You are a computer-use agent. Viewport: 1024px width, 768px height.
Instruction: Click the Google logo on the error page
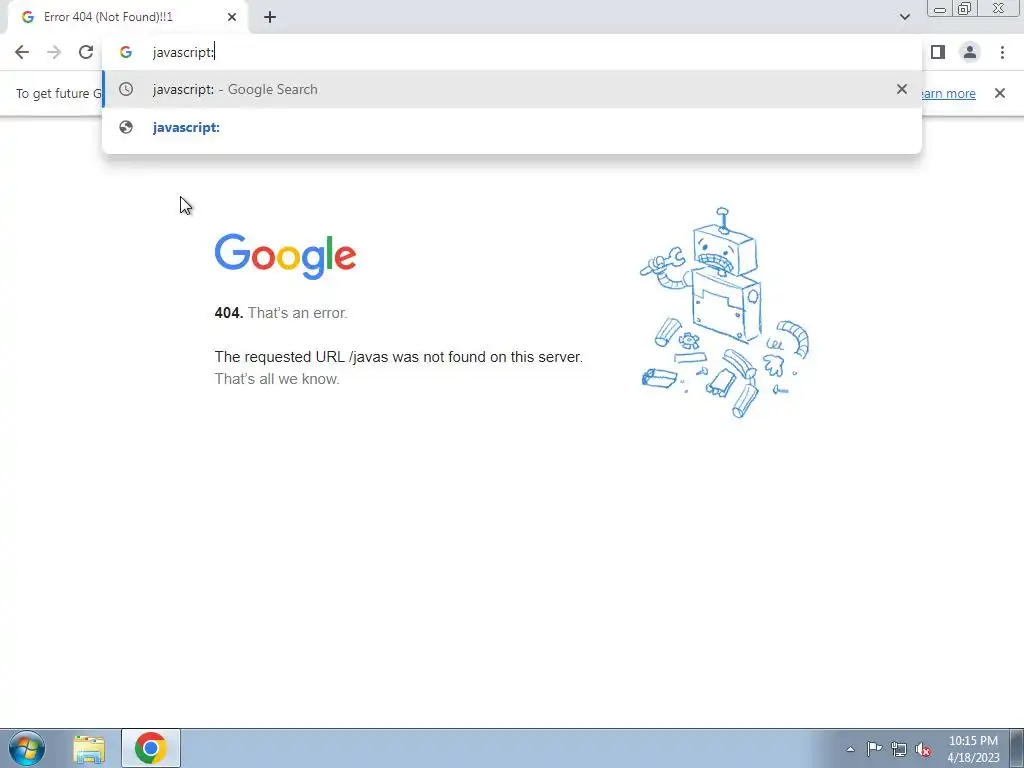285,256
